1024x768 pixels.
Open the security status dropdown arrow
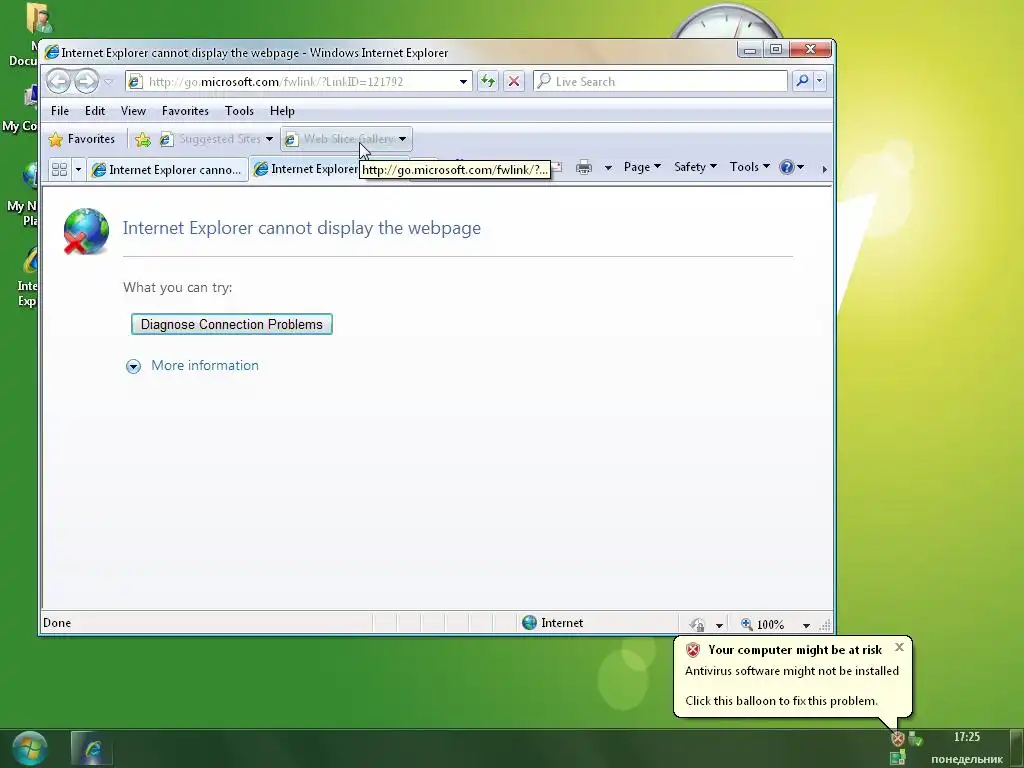click(x=719, y=625)
